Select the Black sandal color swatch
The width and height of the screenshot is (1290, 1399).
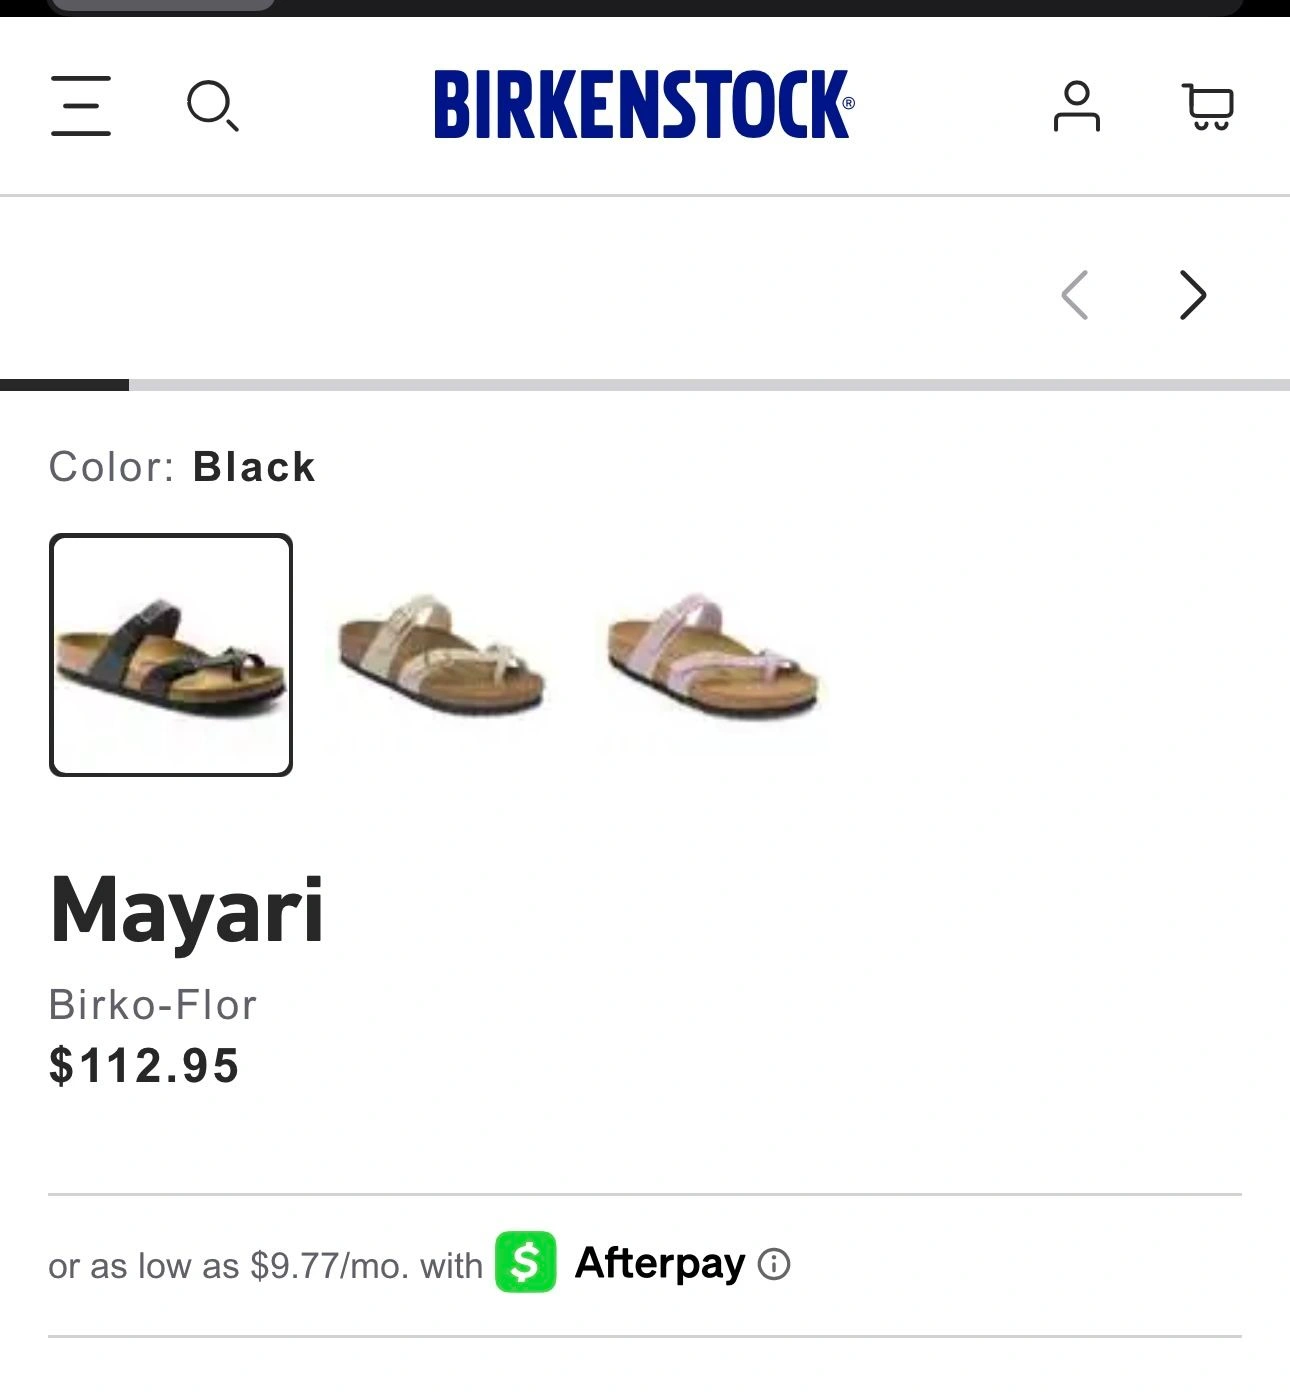point(171,655)
